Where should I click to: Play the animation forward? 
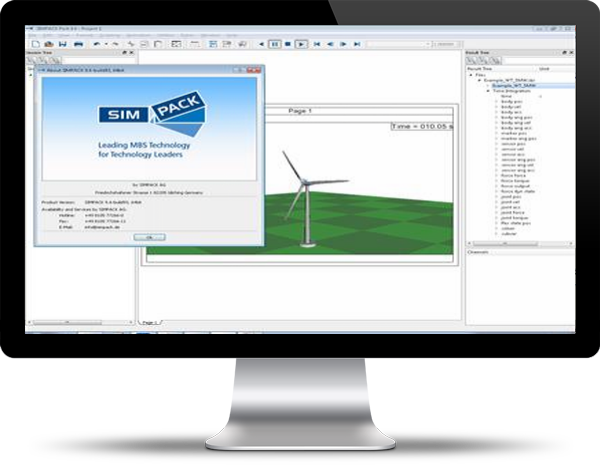[x=301, y=44]
